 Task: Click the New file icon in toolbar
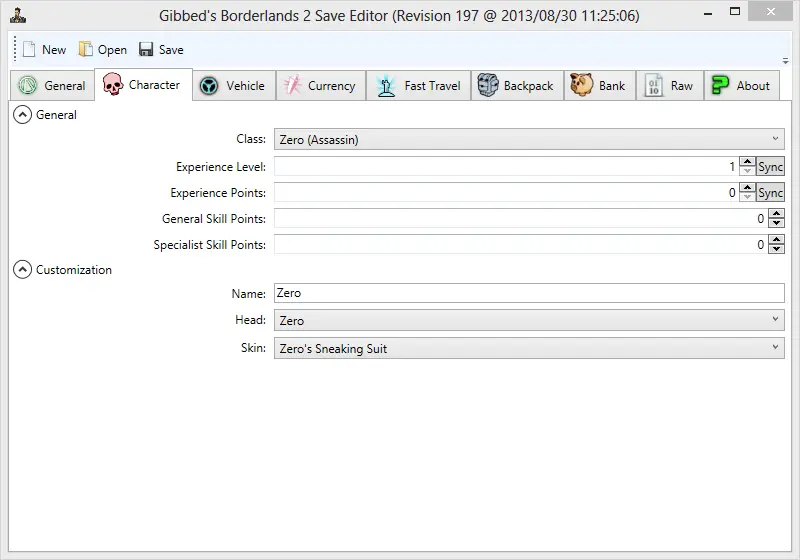coord(28,50)
